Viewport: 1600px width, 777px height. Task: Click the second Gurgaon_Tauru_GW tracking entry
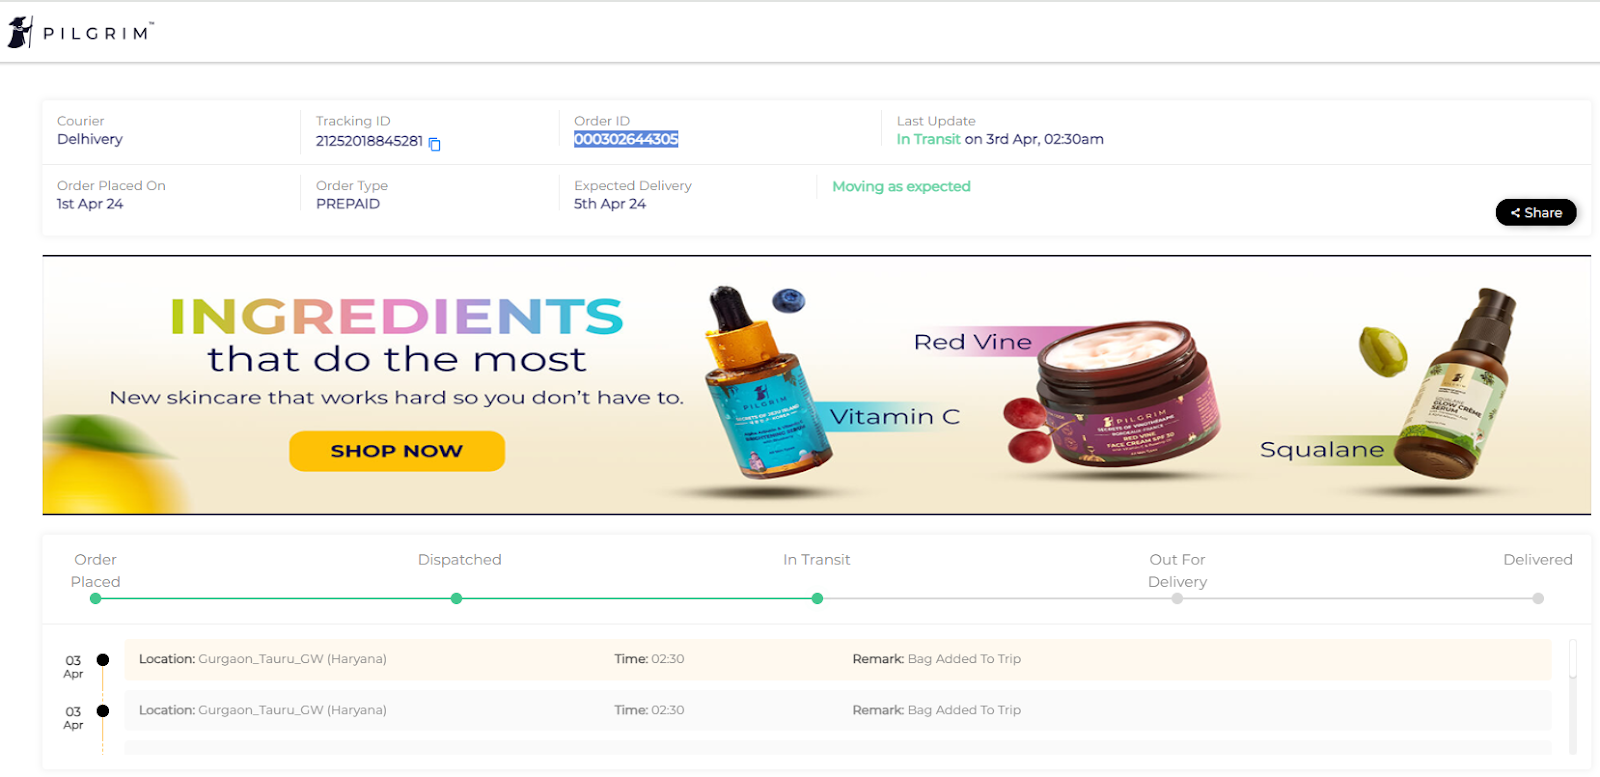pos(838,710)
